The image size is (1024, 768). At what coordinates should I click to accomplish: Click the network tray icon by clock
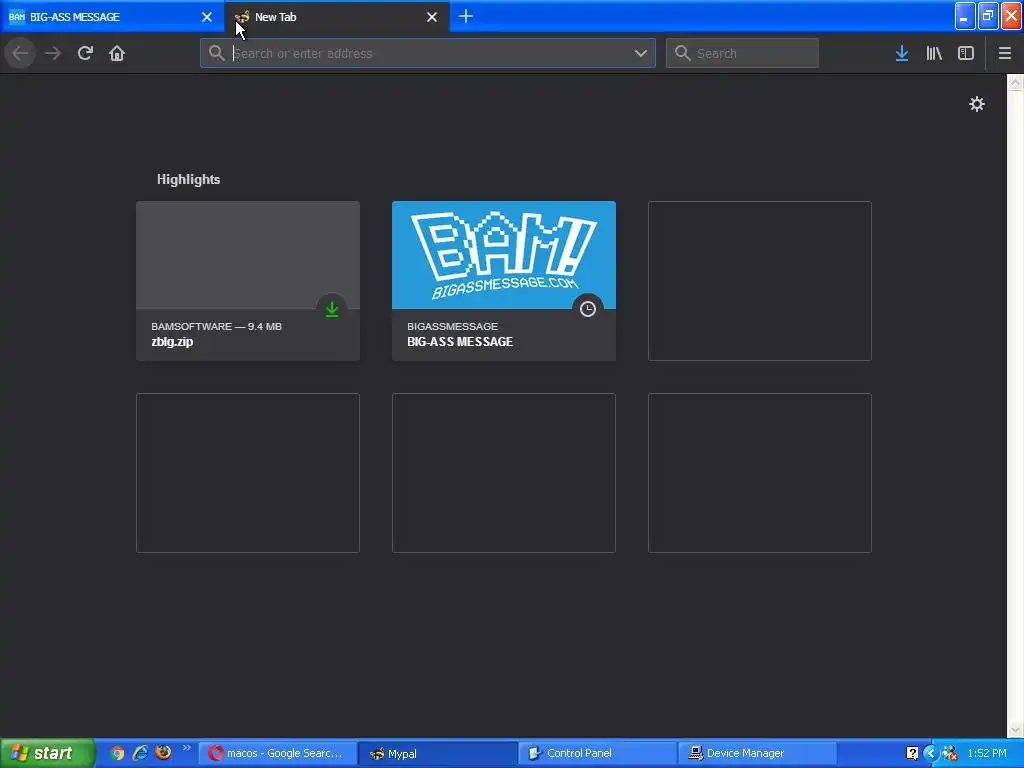950,753
